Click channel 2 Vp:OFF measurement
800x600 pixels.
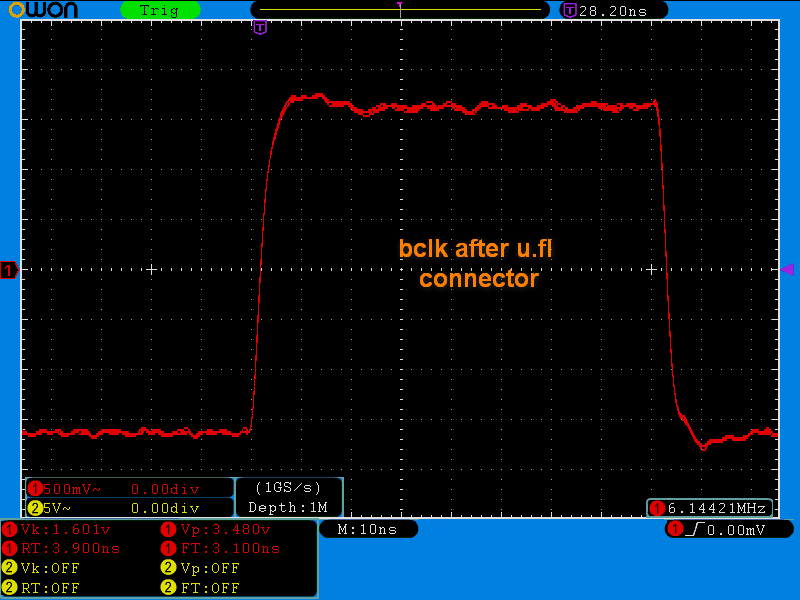coord(210,568)
